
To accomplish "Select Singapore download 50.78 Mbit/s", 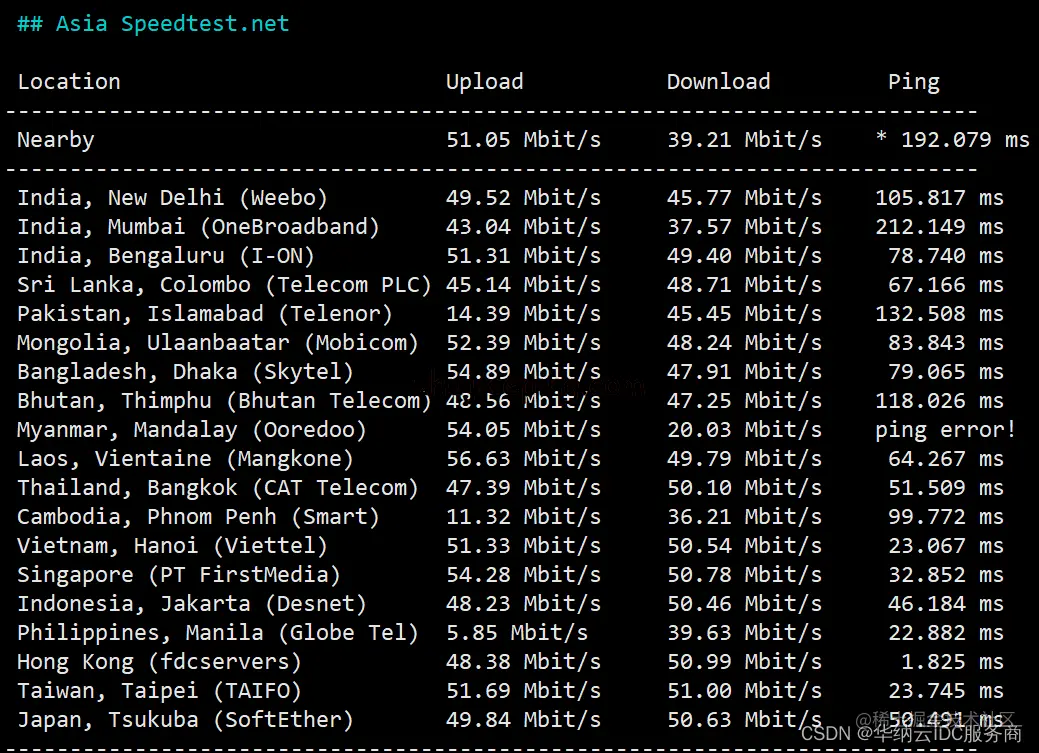I will tap(744, 575).
